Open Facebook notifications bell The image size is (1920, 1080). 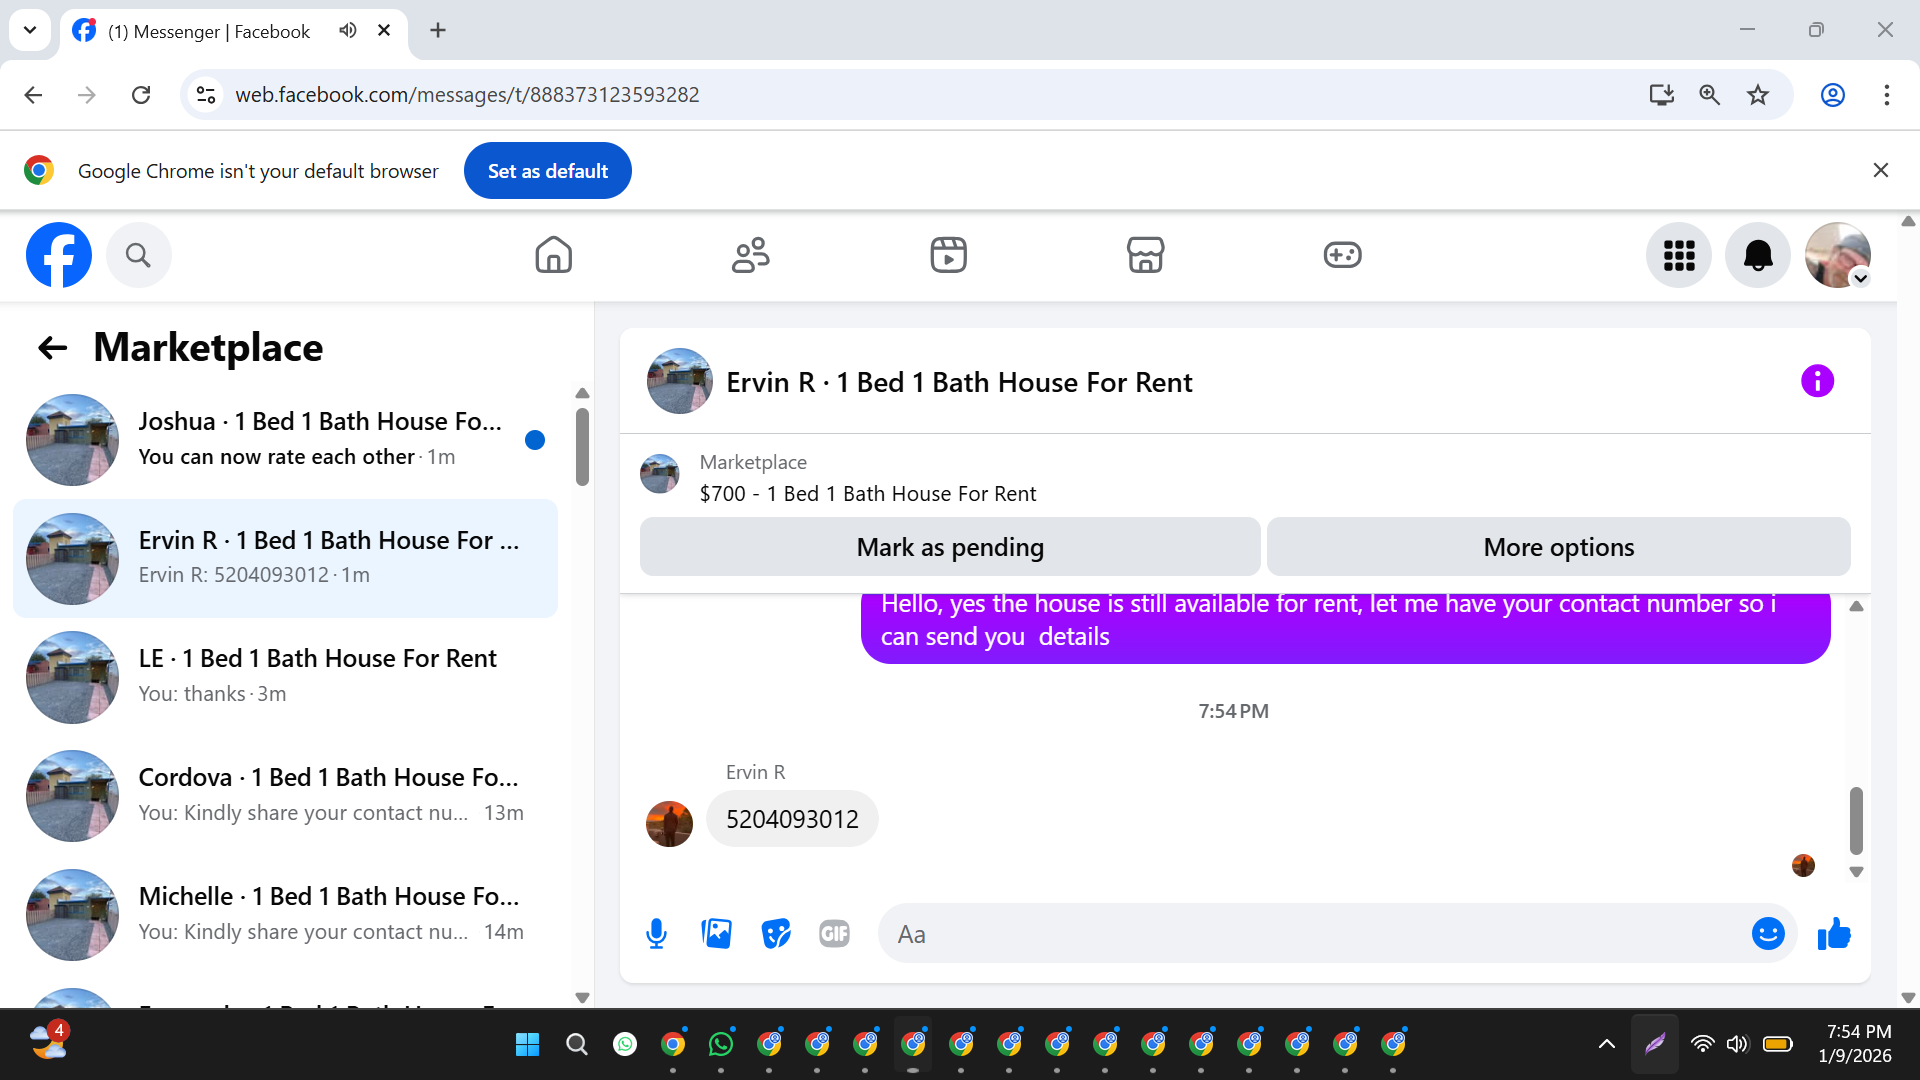[x=1757, y=255]
